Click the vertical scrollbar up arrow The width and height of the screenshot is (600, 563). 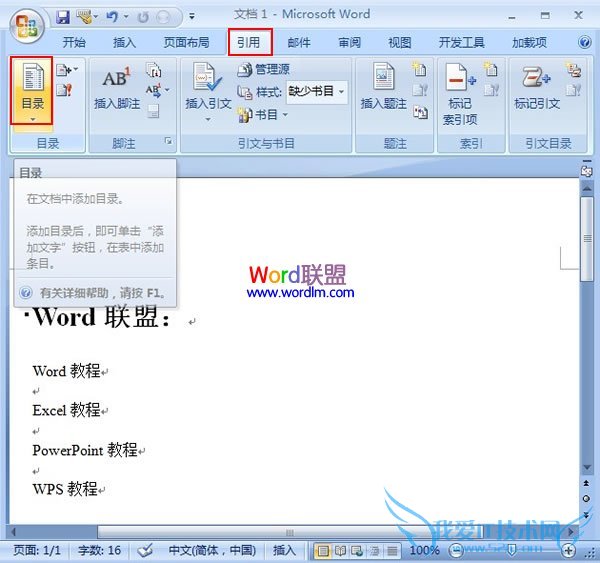coord(586,188)
